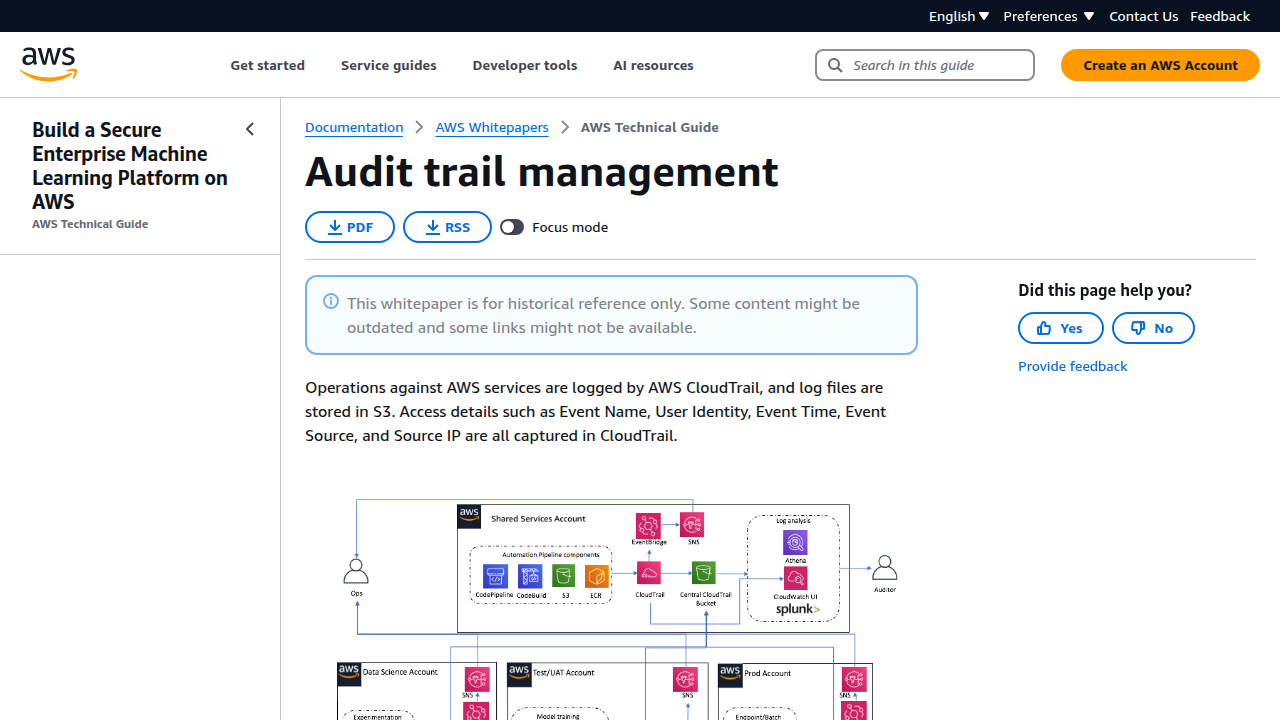Click the info icon in the notice box
The image size is (1280, 720).
(331, 301)
